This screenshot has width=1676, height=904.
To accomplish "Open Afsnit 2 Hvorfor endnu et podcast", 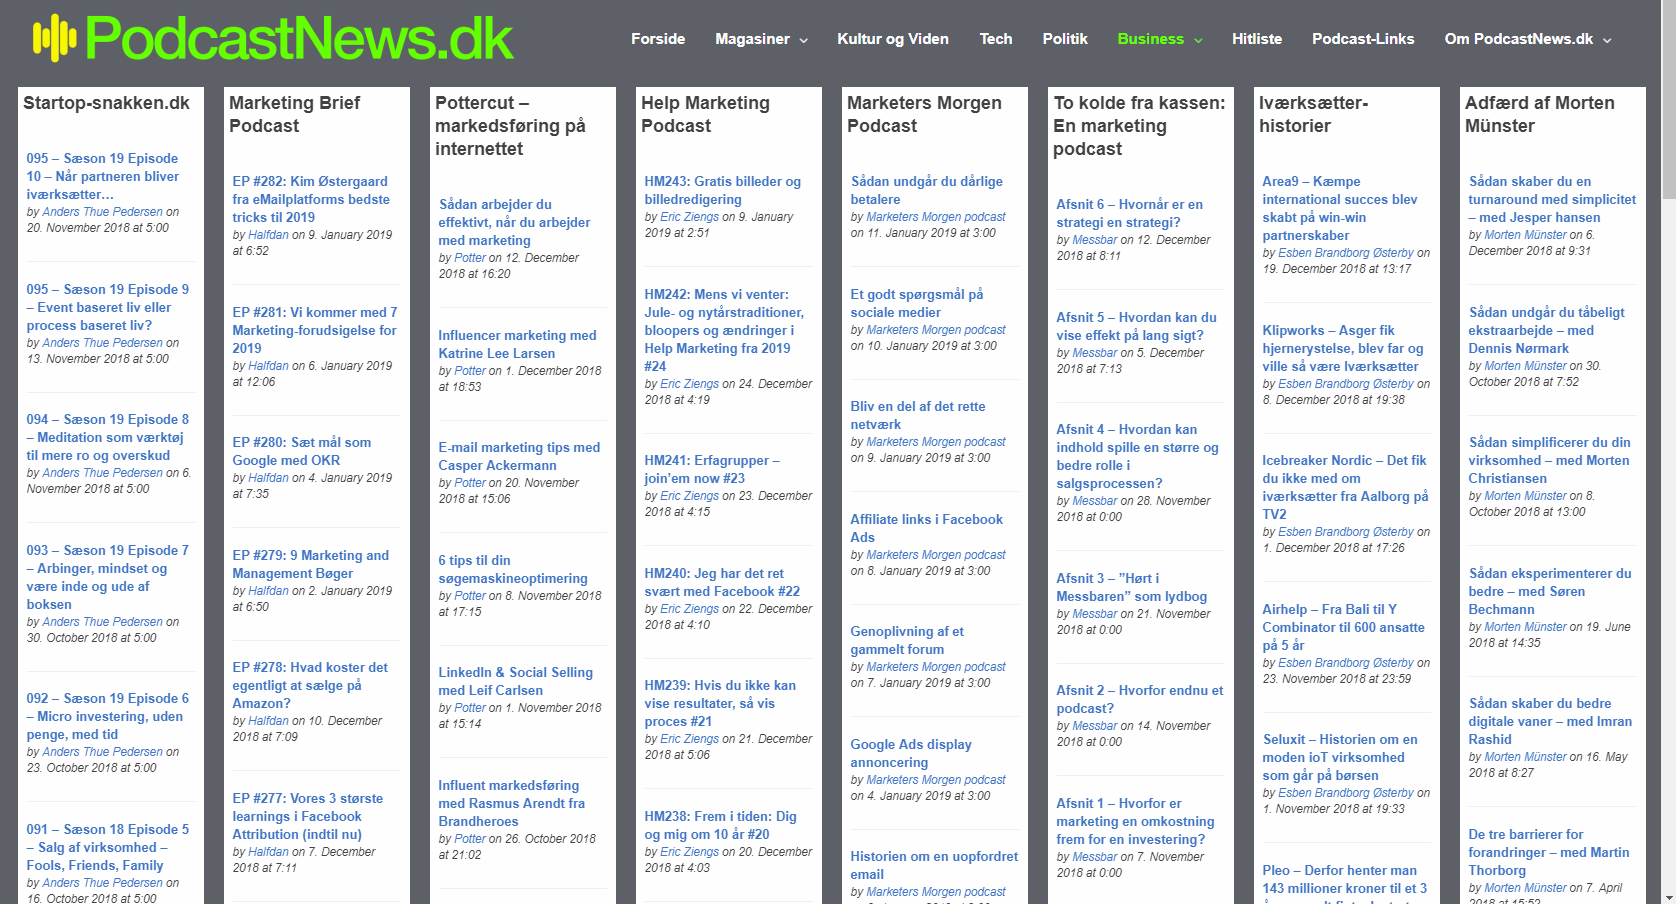I will [1140, 699].
